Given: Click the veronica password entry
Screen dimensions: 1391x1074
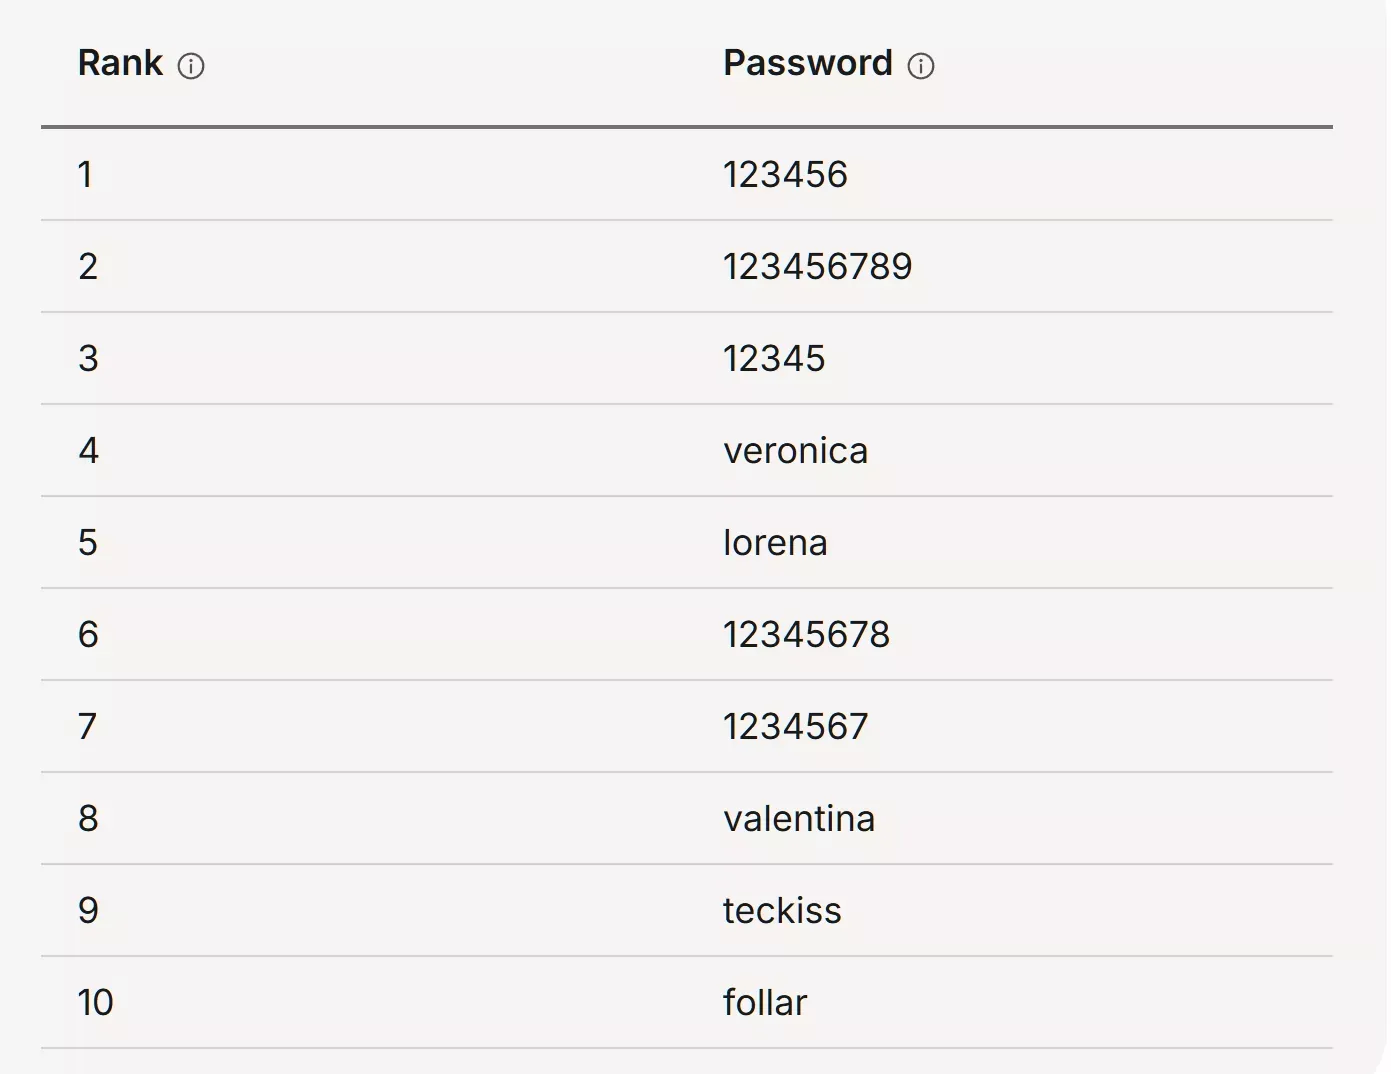Looking at the screenshot, I should pyautogui.click(x=795, y=451).
